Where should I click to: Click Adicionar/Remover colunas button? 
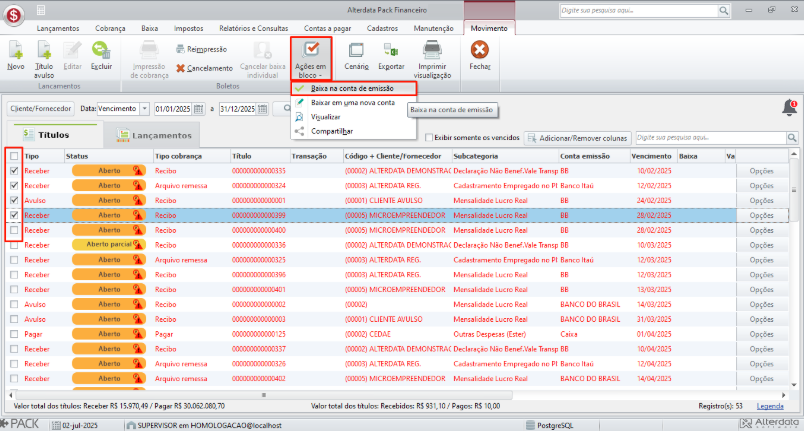pos(577,138)
